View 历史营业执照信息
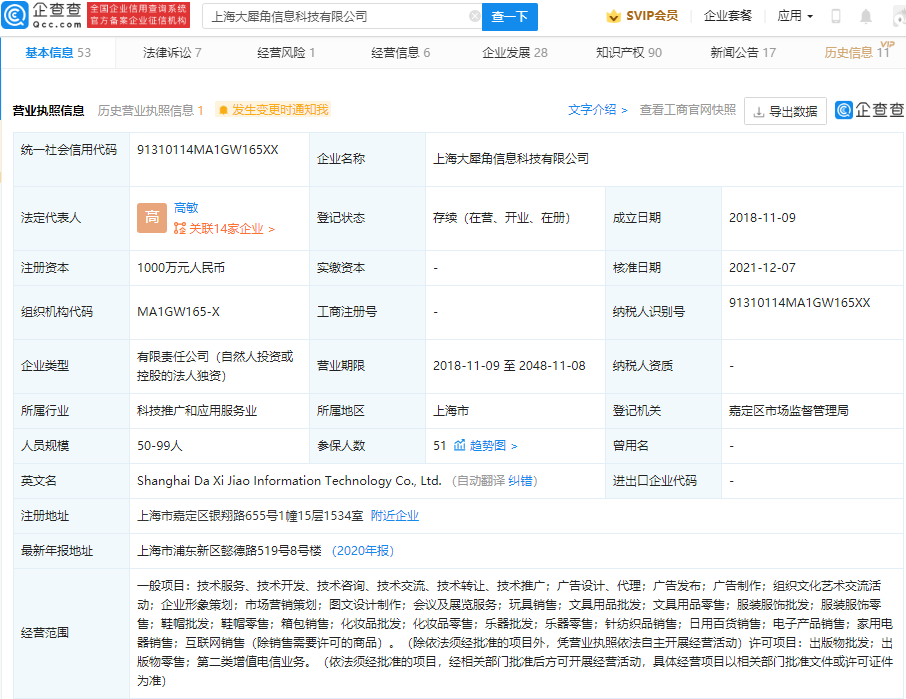Screen dimensions: 906x699 (x=150, y=110)
